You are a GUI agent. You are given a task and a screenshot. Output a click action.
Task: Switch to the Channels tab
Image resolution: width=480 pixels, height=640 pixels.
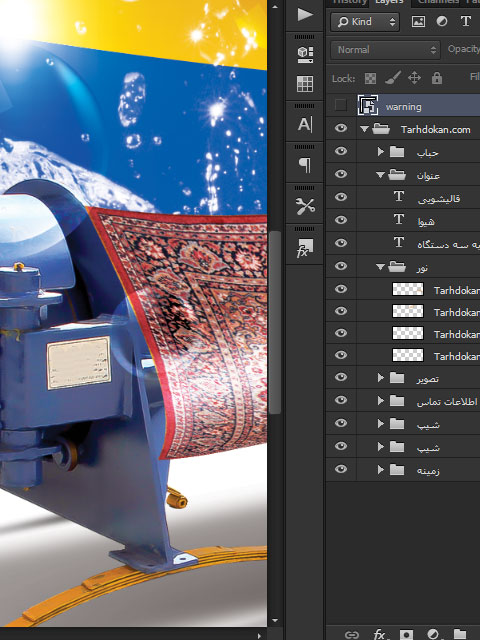[x=438, y=2]
